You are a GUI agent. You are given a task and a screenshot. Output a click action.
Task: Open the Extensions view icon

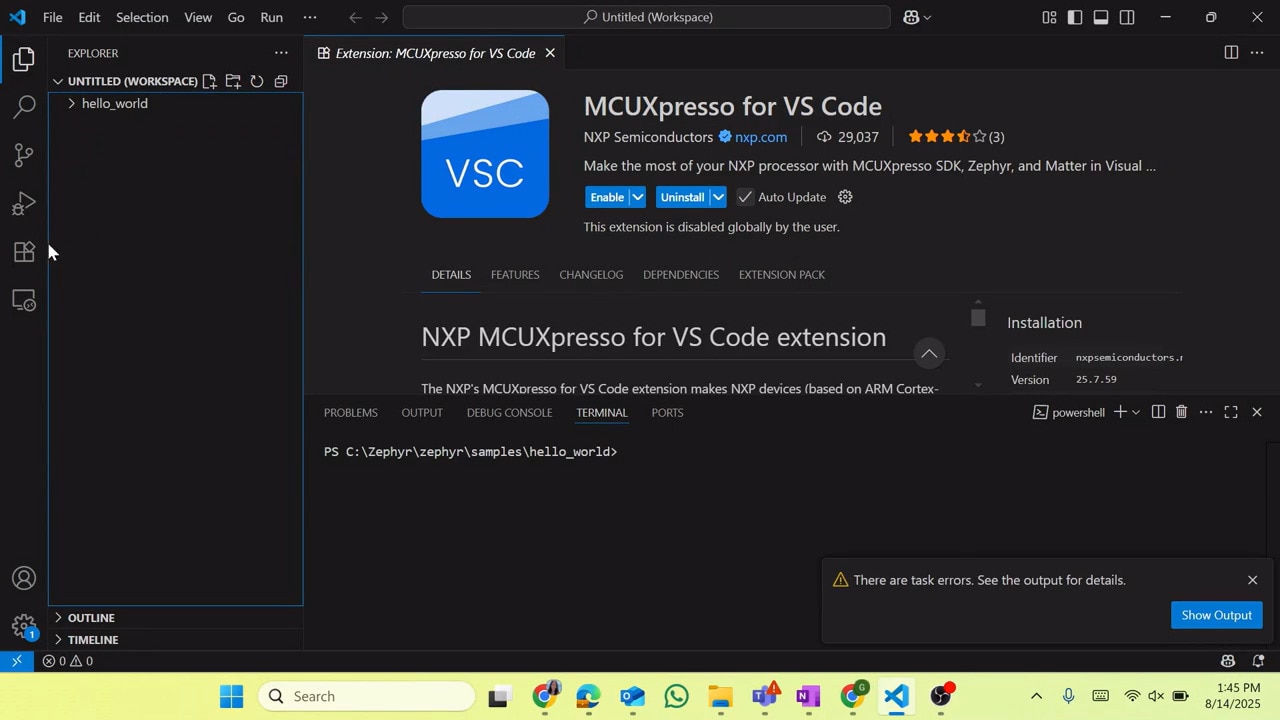click(24, 252)
